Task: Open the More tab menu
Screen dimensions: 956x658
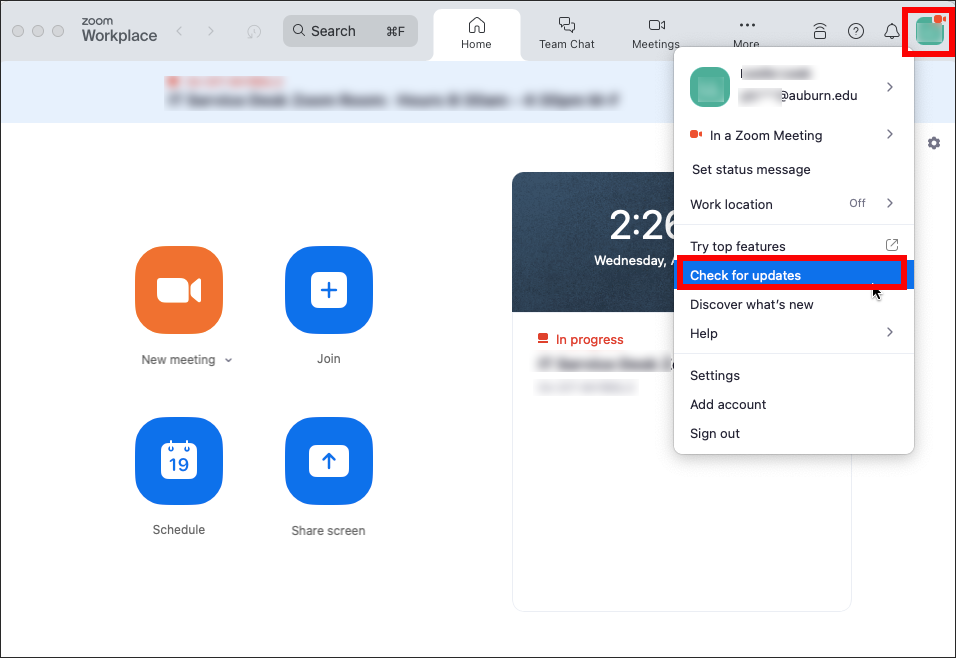Action: tap(746, 34)
